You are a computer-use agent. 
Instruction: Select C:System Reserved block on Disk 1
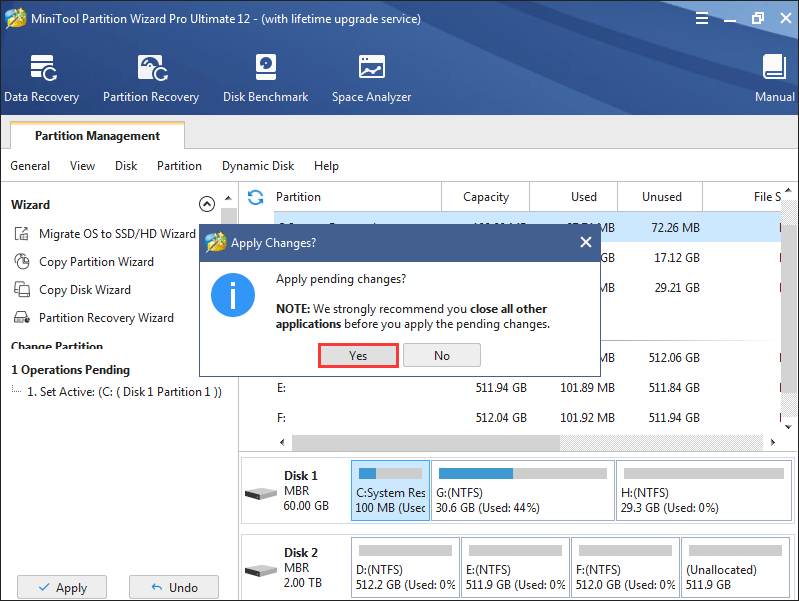[x=390, y=490]
